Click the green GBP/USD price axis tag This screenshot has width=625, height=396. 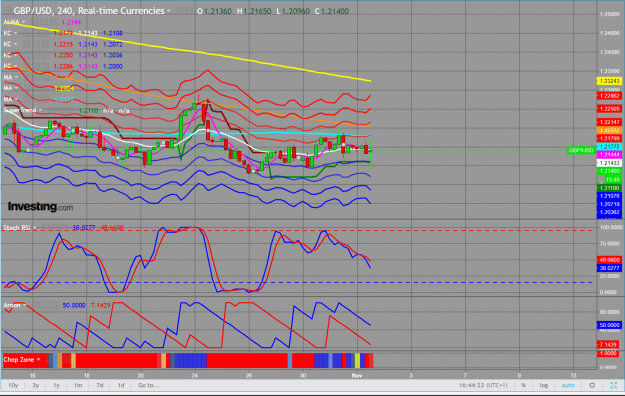point(581,150)
